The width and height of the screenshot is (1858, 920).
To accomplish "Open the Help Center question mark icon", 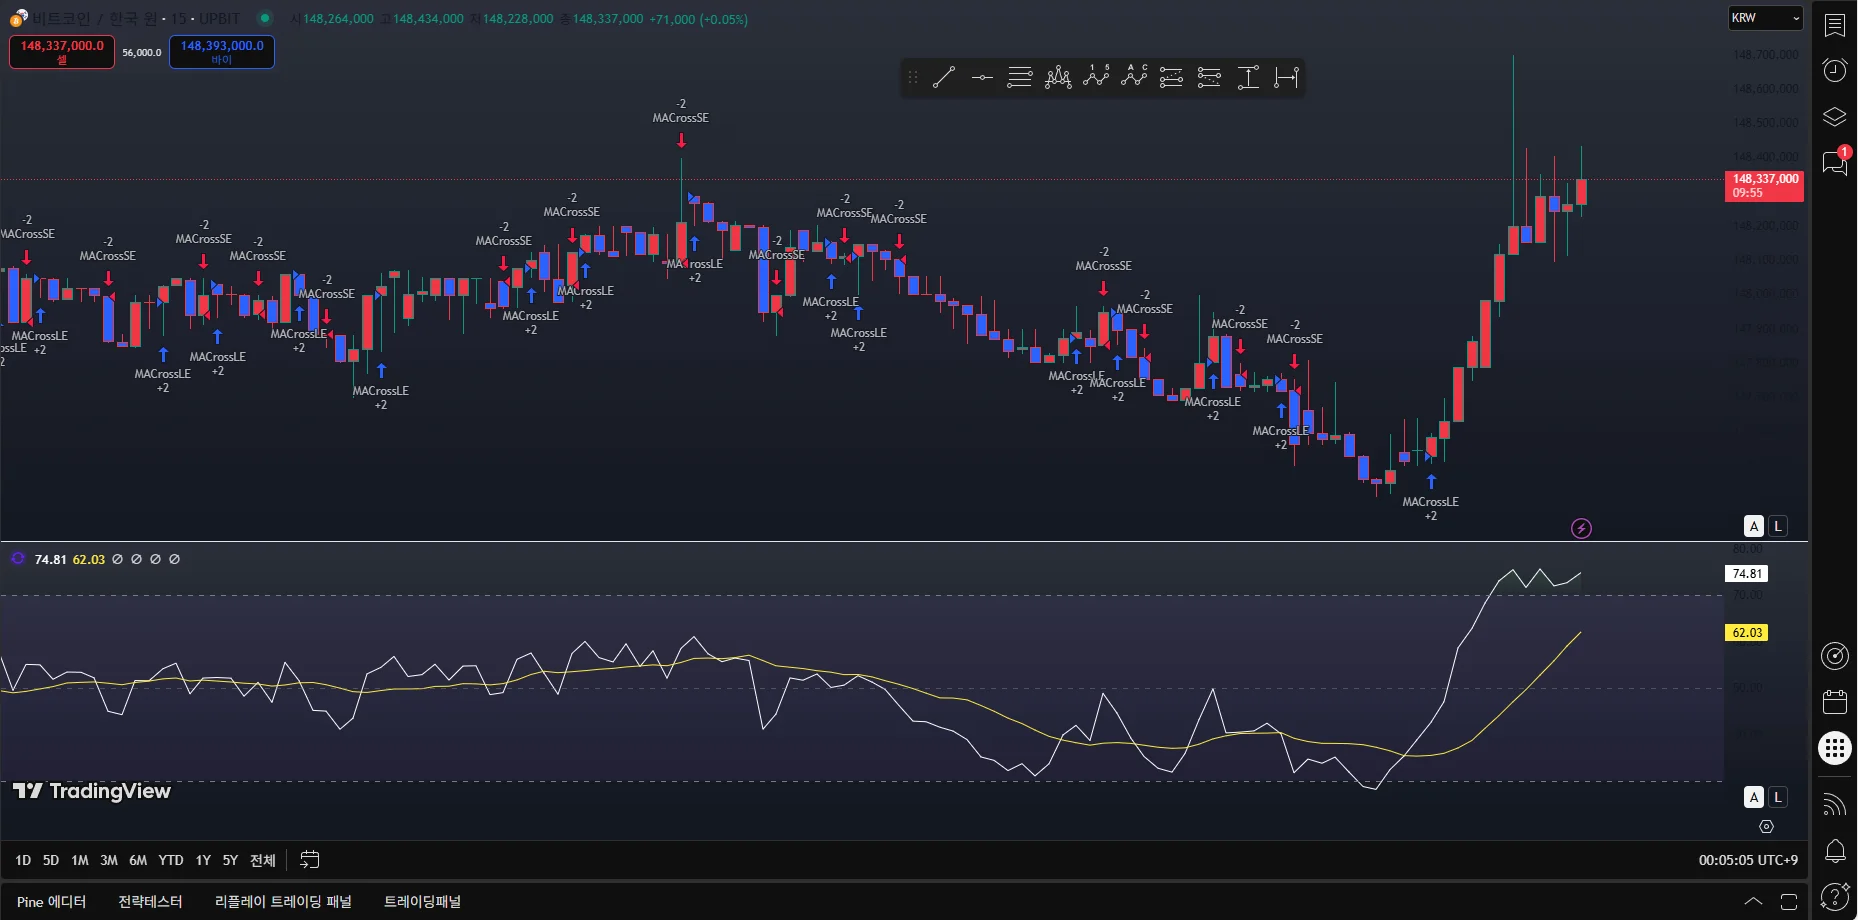I will 1835,897.
